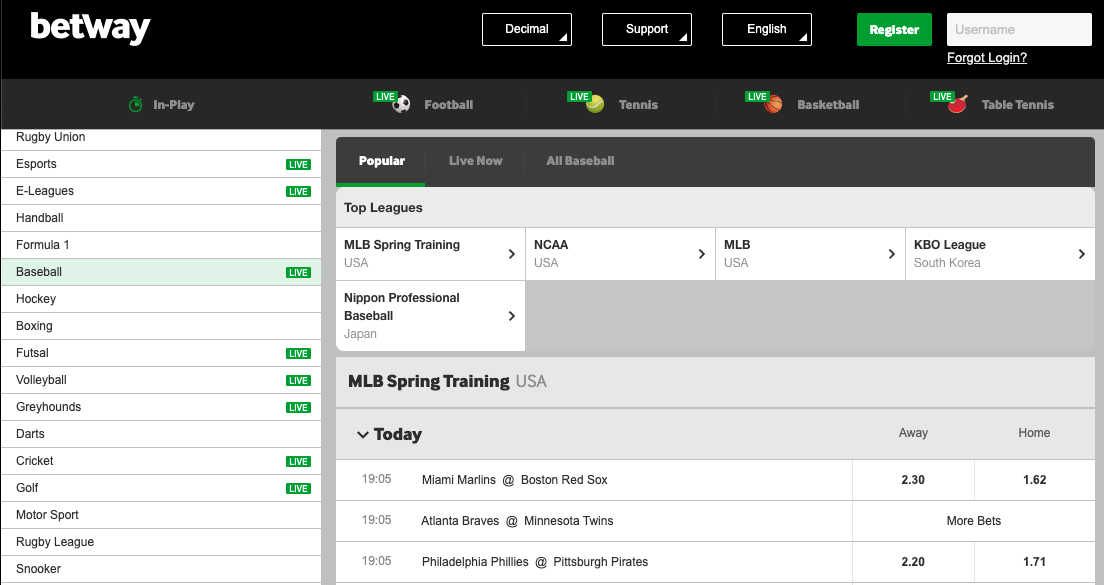Open KBO League arrow
This screenshot has height=585, width=1104.
point(1081,254)
